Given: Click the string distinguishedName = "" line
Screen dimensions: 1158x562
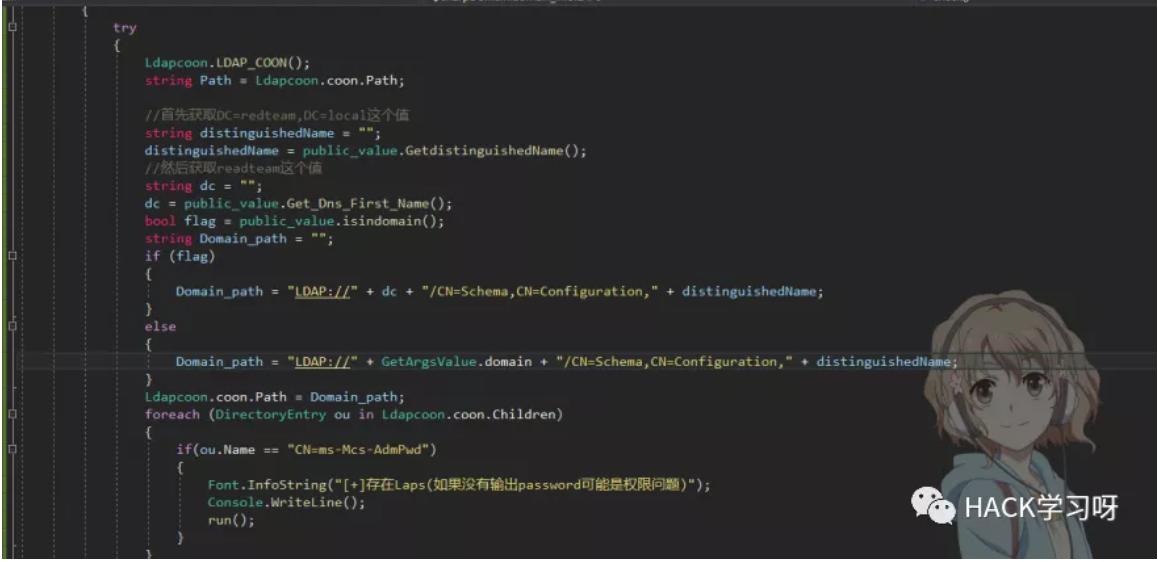Looking at the screenshot, I should pos(262,133).
